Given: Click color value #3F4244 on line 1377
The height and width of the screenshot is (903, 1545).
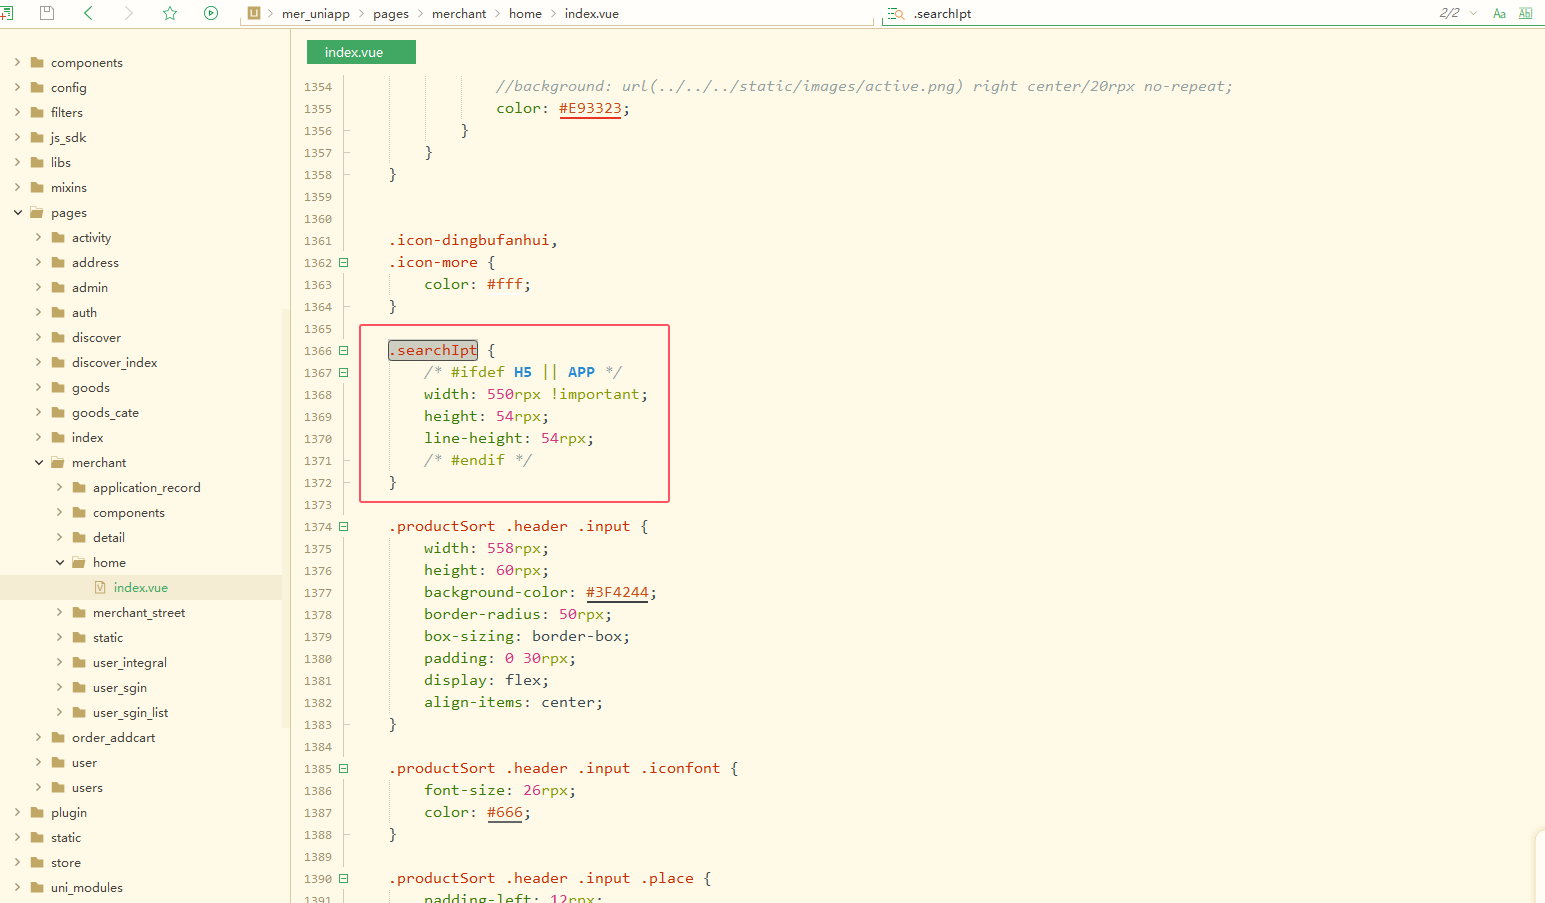Looking at the screenshot, I should coord(617,592).
